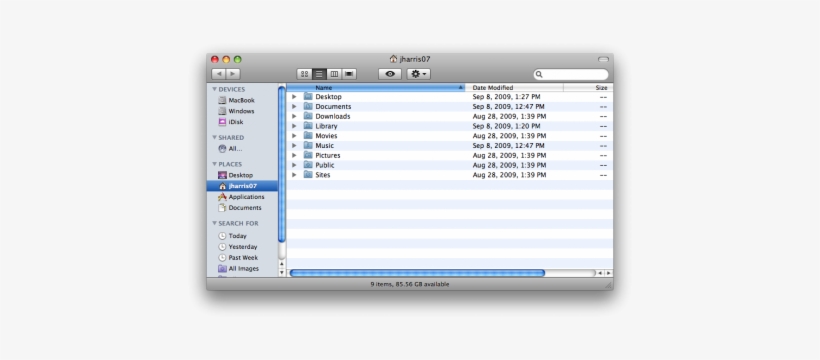Sort by the Size column header
The width and height of the screenshot is (820, 360).
(x=588, y=88)
